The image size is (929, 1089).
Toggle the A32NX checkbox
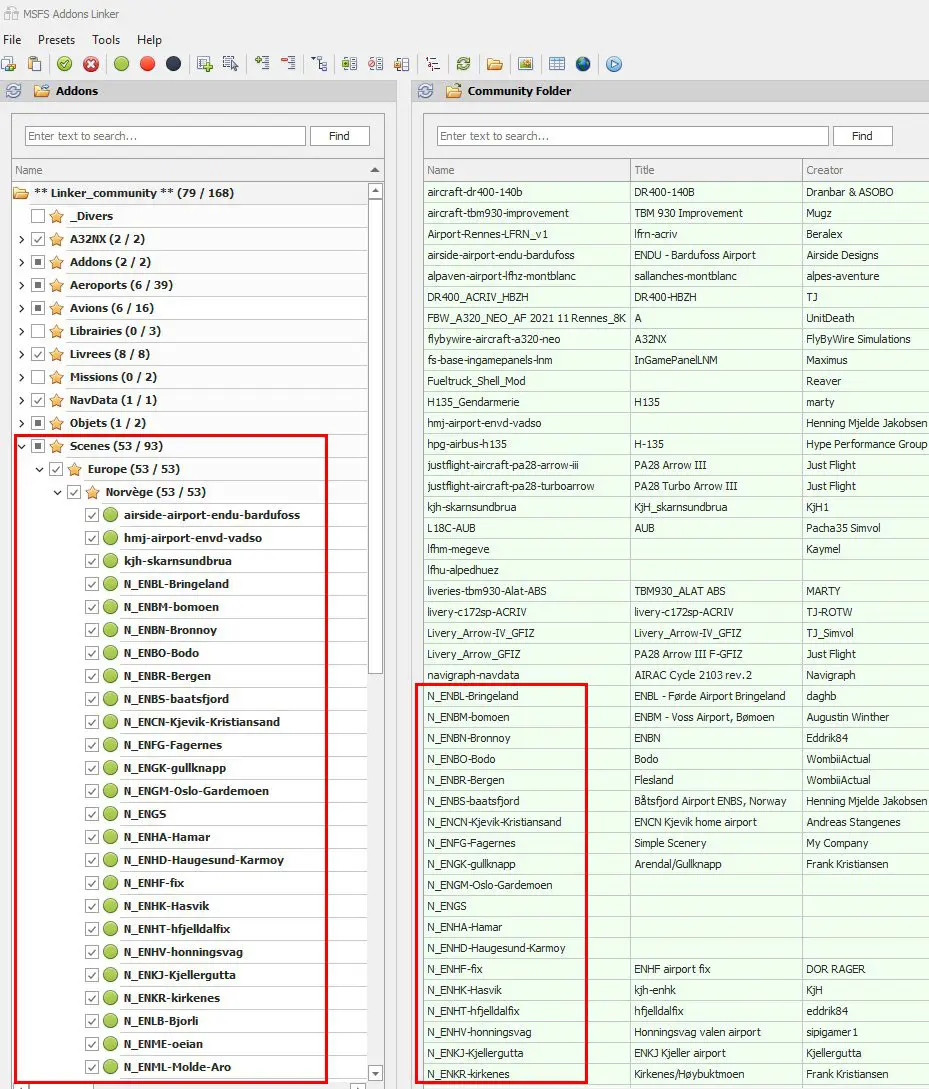38,239
